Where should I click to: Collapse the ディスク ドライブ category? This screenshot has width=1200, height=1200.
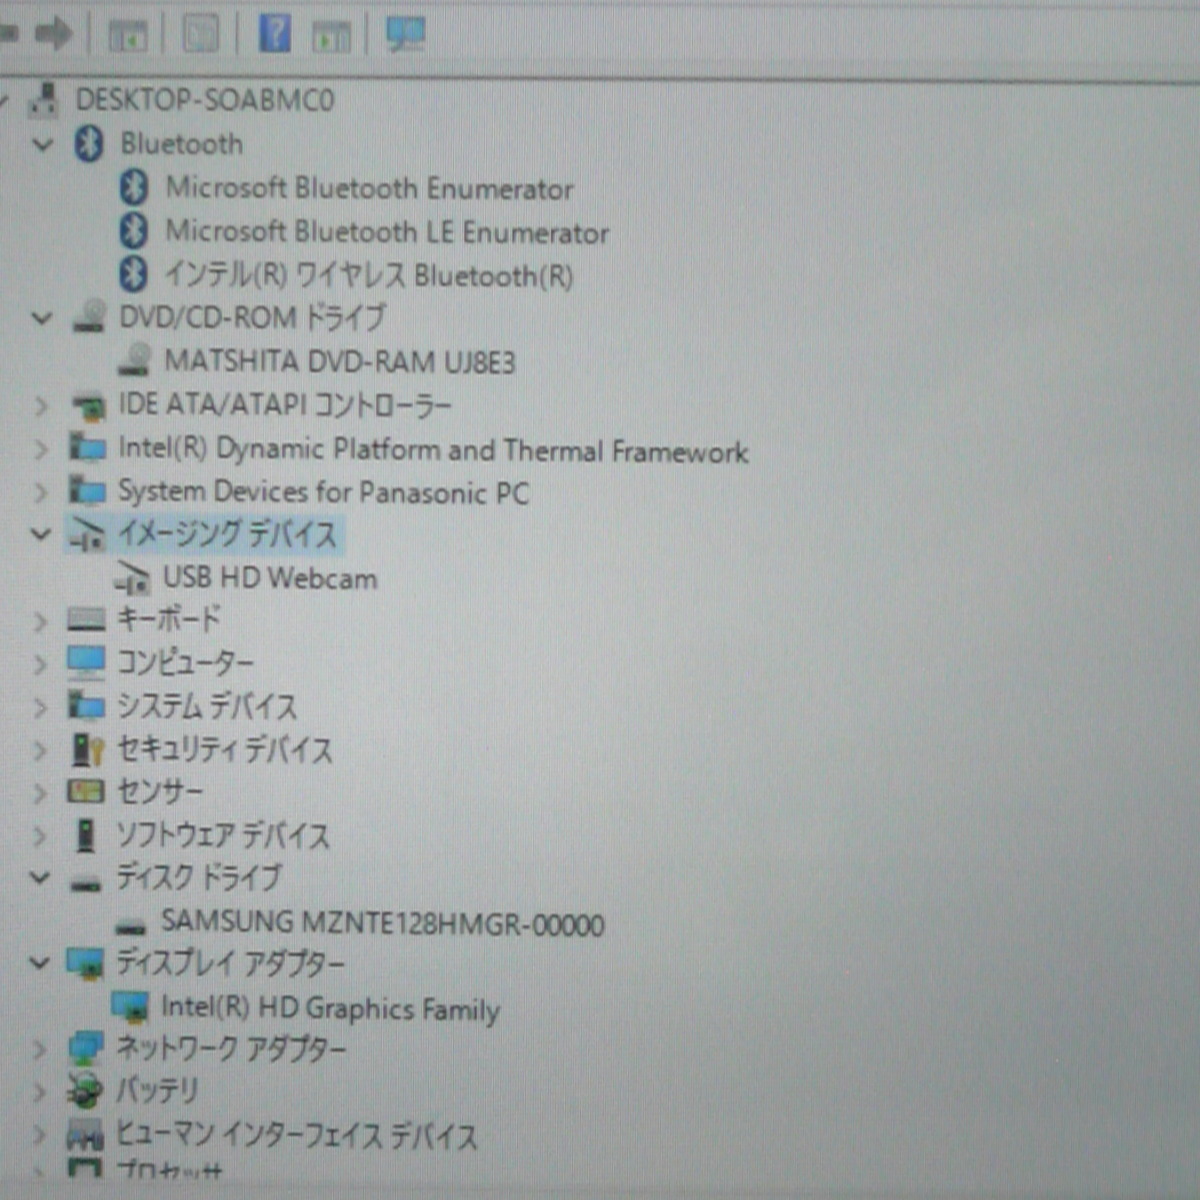tap(40, 878)
